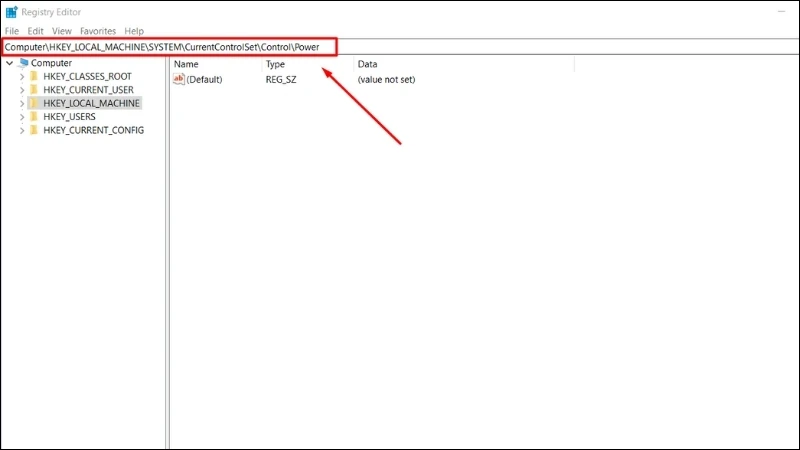Minimize the Registry Editor window
The width and height of the screenshot is (800, 450).
pos(781,11)
